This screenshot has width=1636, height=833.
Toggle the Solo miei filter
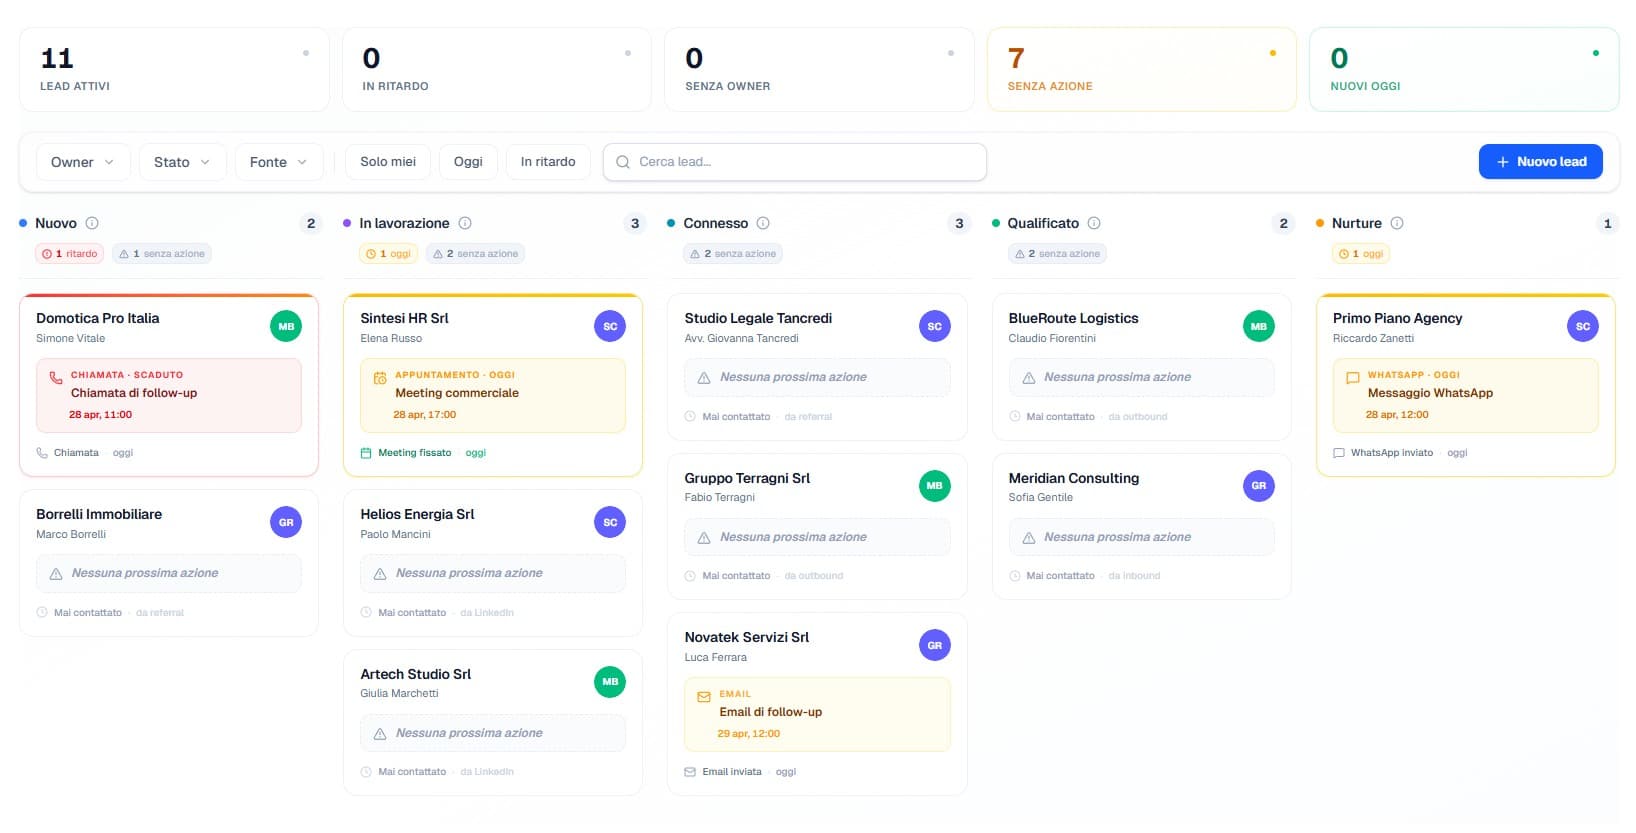[388, 161]
